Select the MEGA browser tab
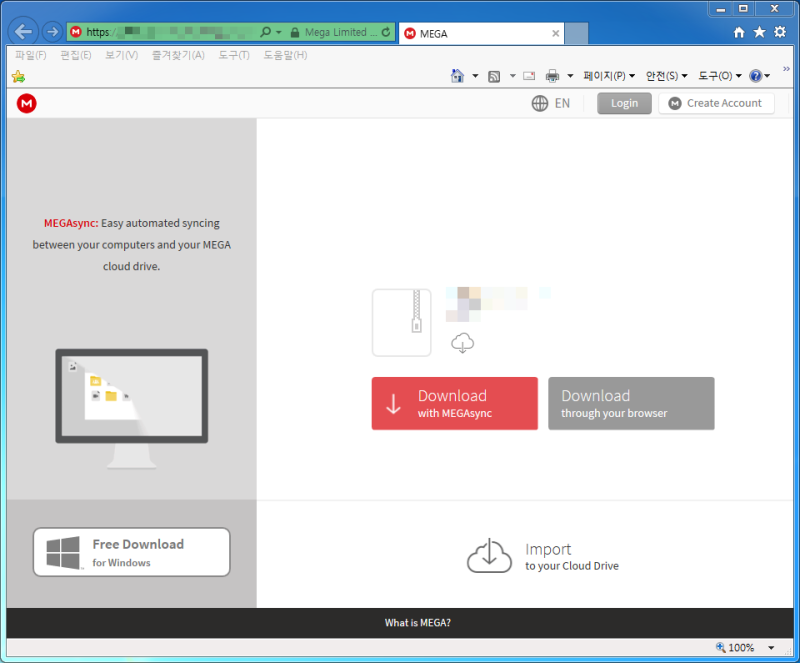The height and width of the screenshot is (663, 800). (481, 34)
